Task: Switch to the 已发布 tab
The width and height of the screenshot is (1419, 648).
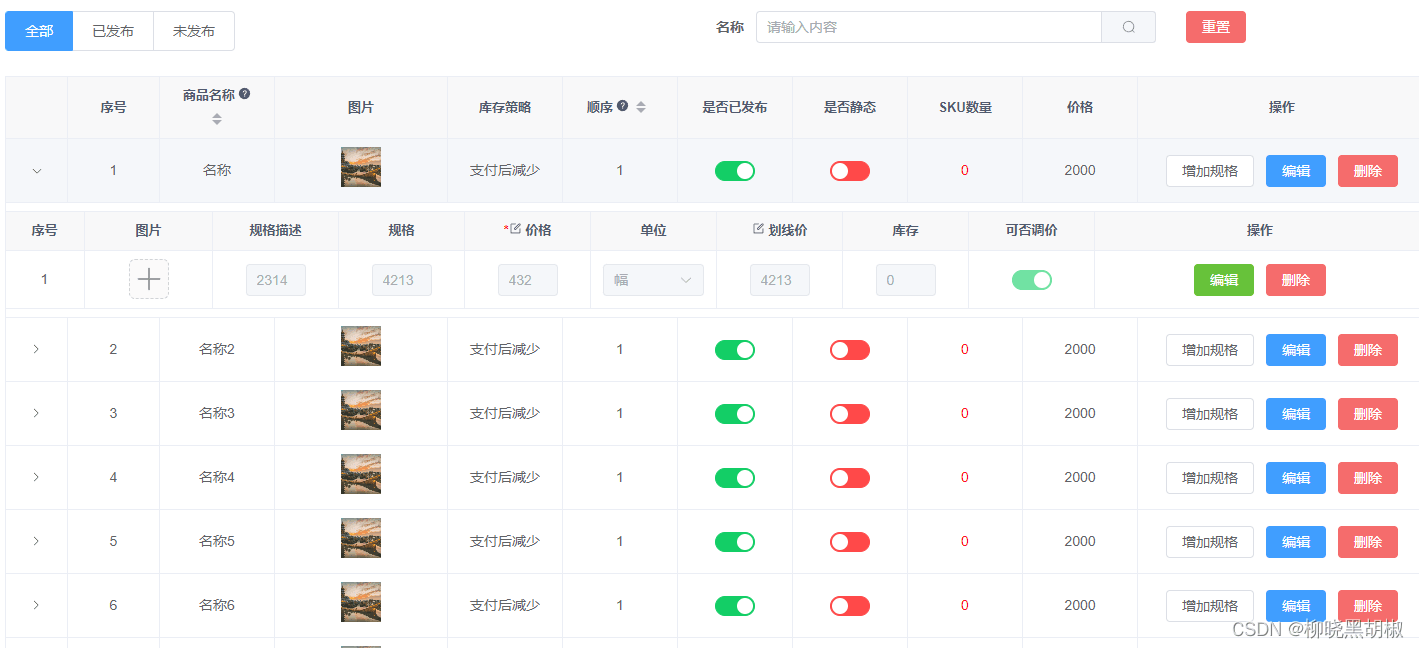Action: click(x=113, y=31)
